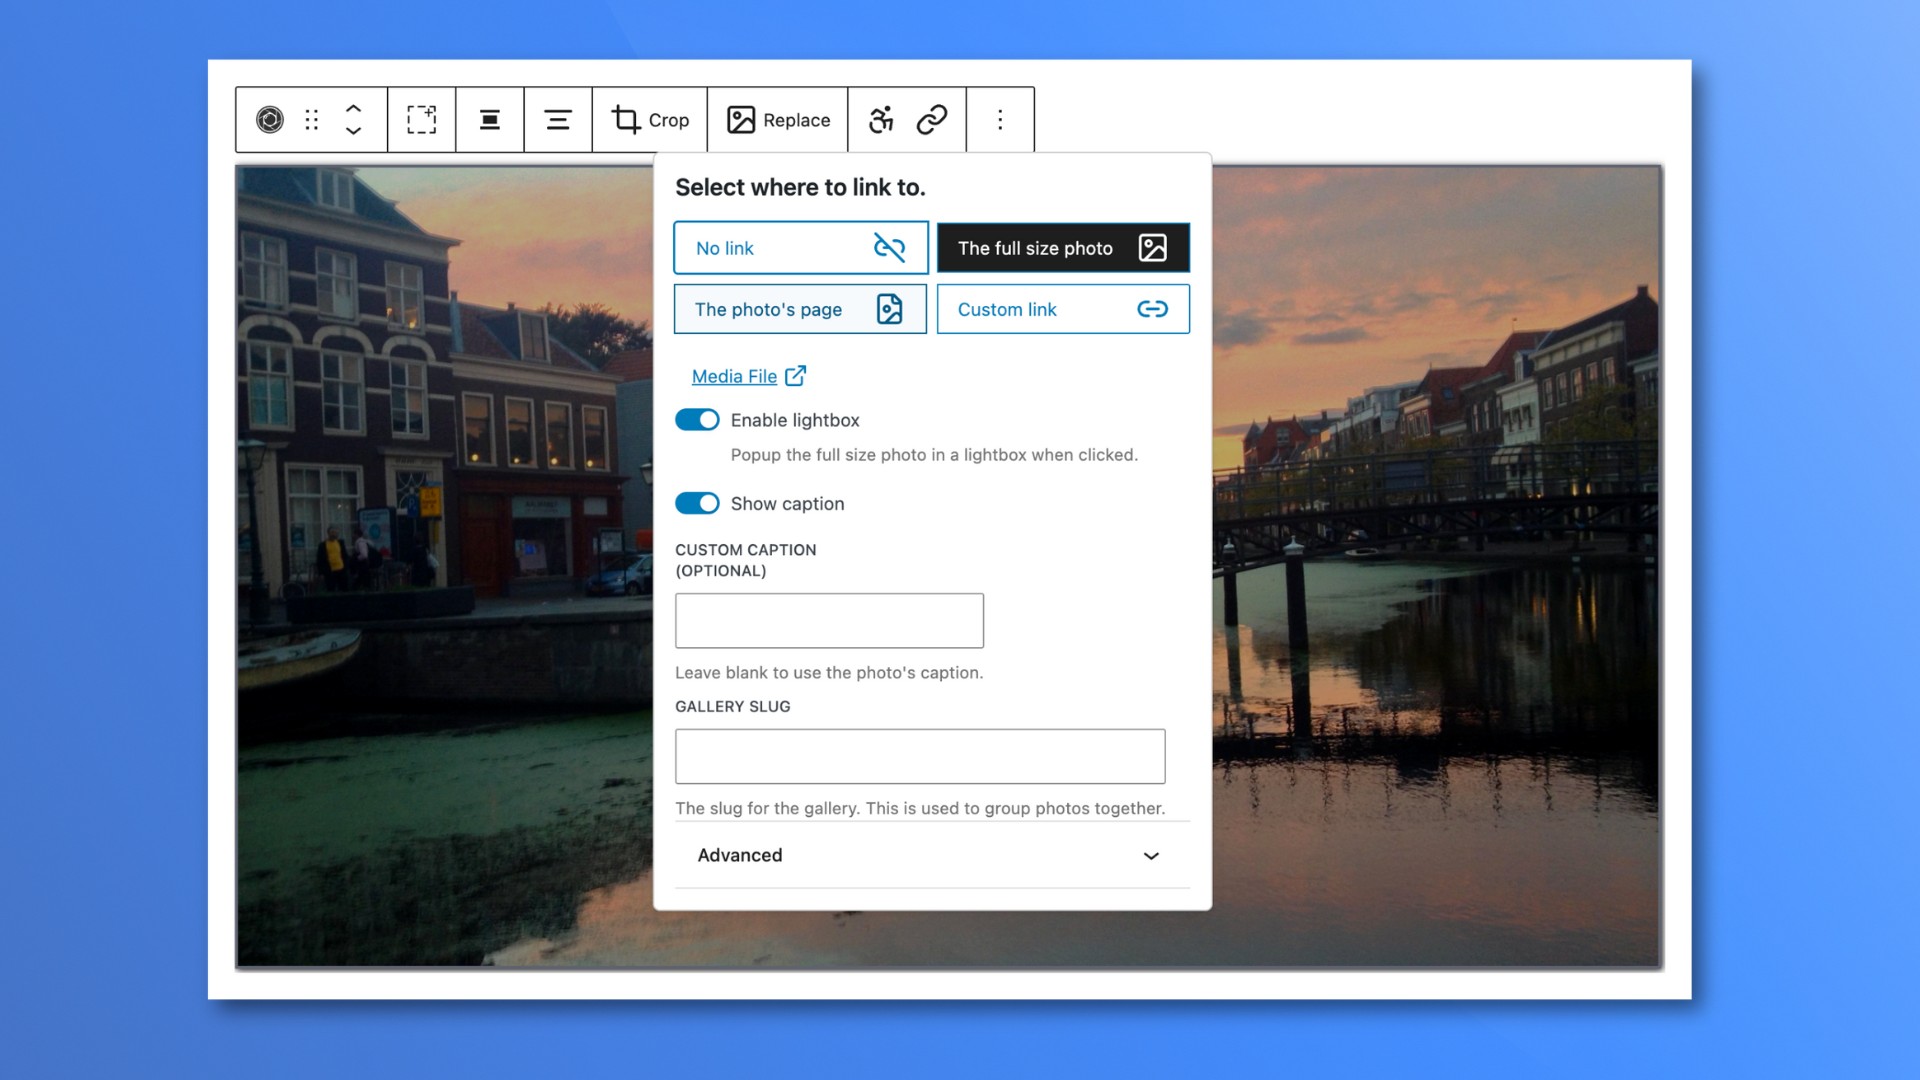Click the accessibility wheelchair icon
1920x1080 pixels.
click(881, 120)
